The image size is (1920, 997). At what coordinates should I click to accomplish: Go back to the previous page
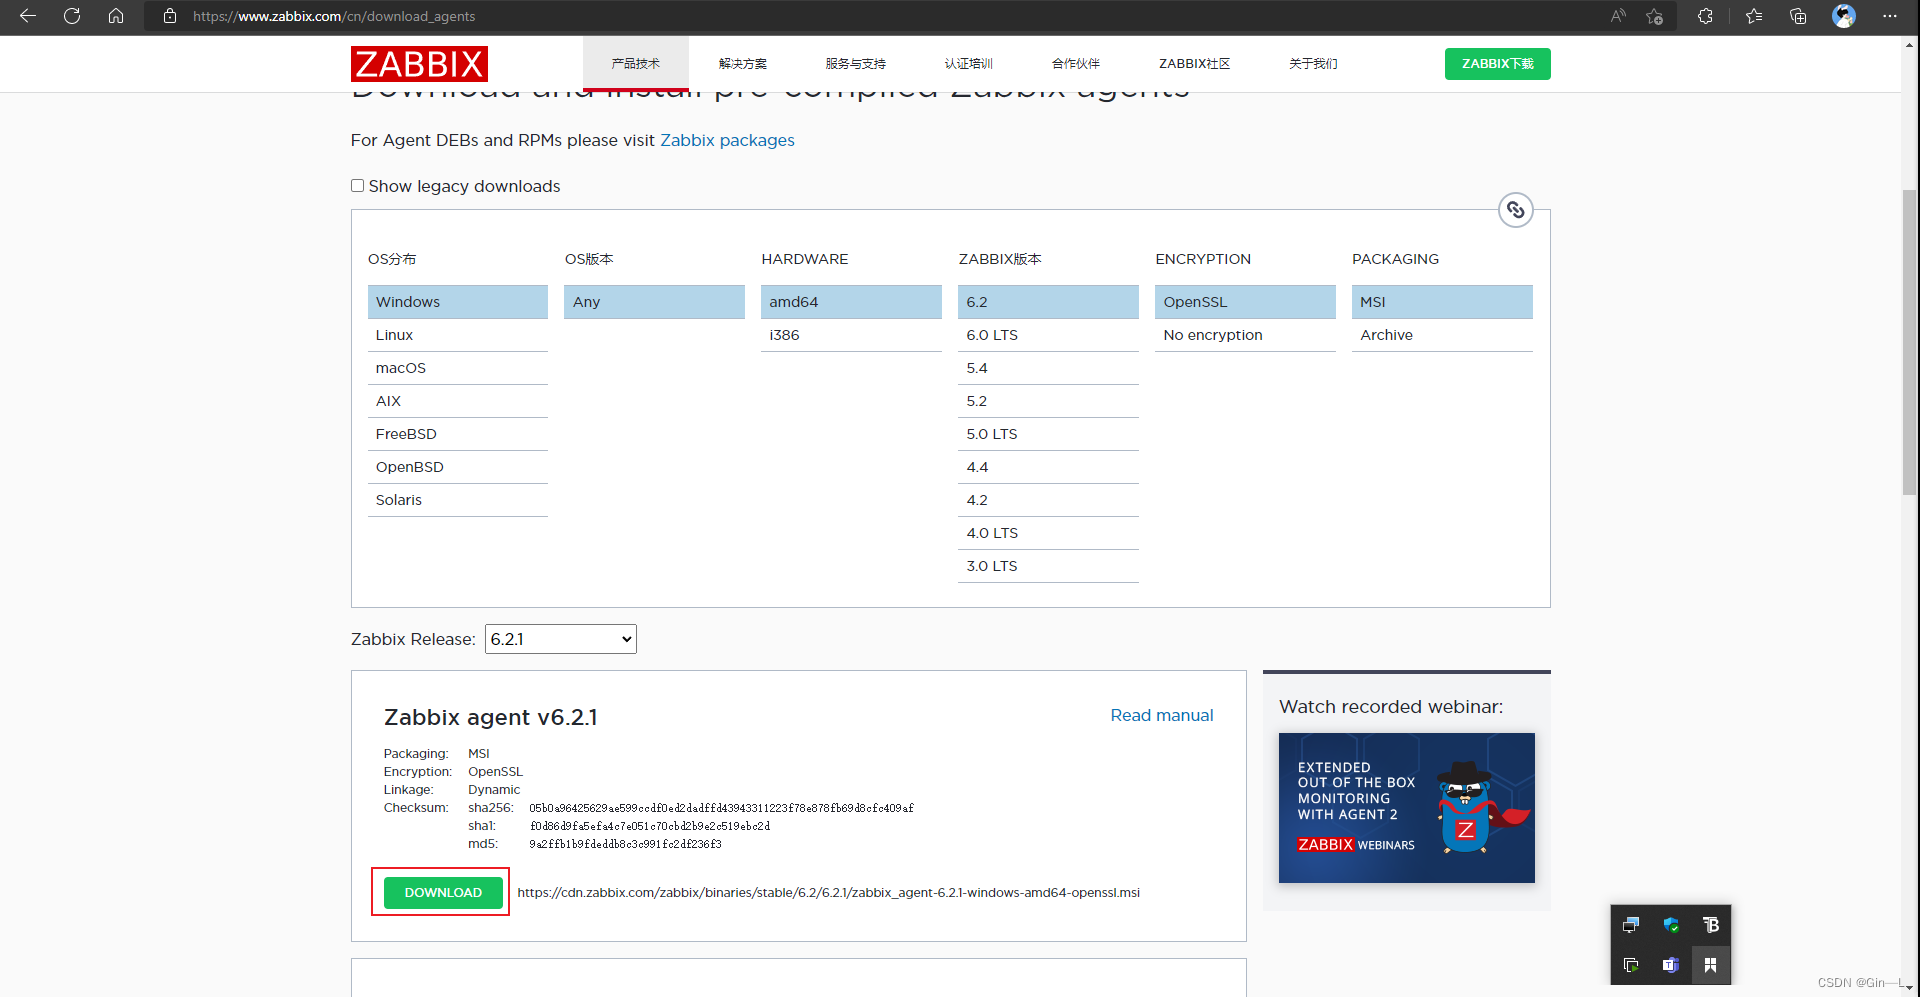pos(28,16)
